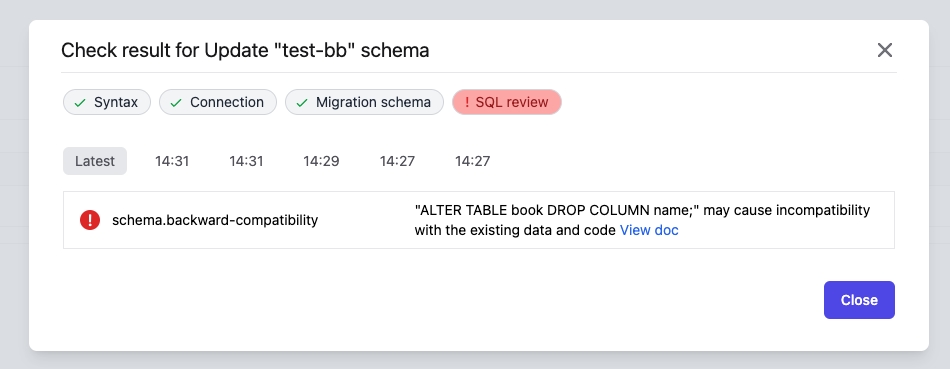Click the Check result for Update title
The width and height of the screenshot is (950, 369).
245,50
